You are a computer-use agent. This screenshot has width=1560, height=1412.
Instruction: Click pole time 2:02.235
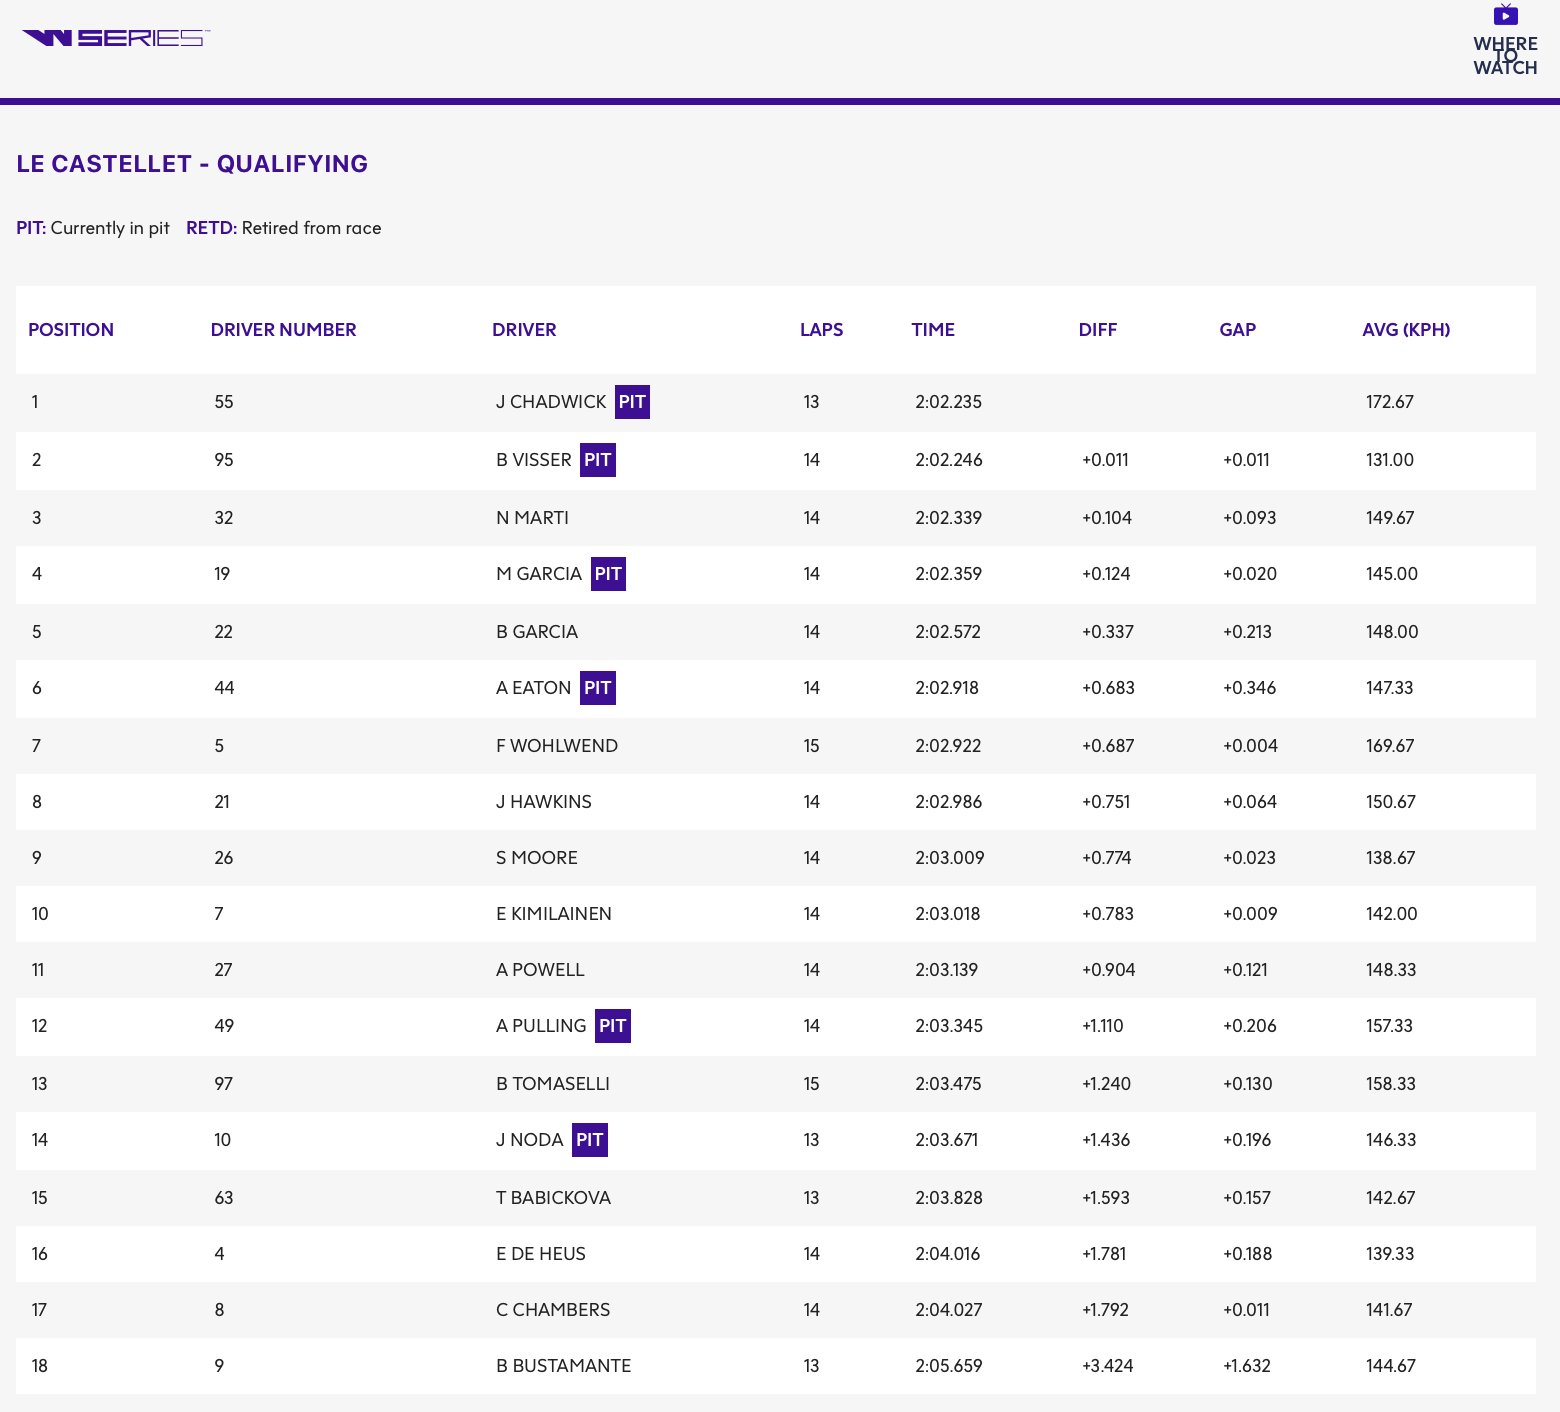point(948,402)
